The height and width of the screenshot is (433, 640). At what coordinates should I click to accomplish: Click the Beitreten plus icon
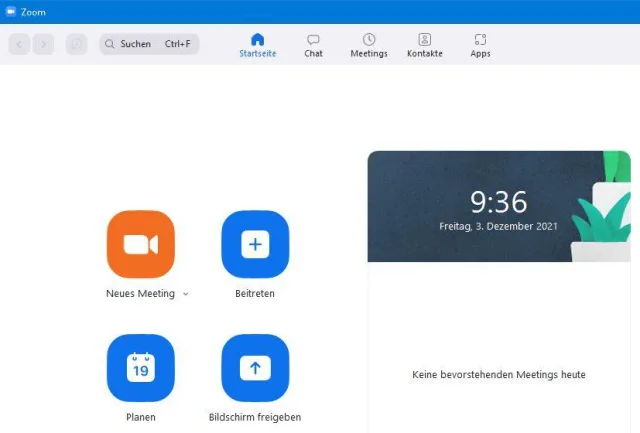click(255, 244)
